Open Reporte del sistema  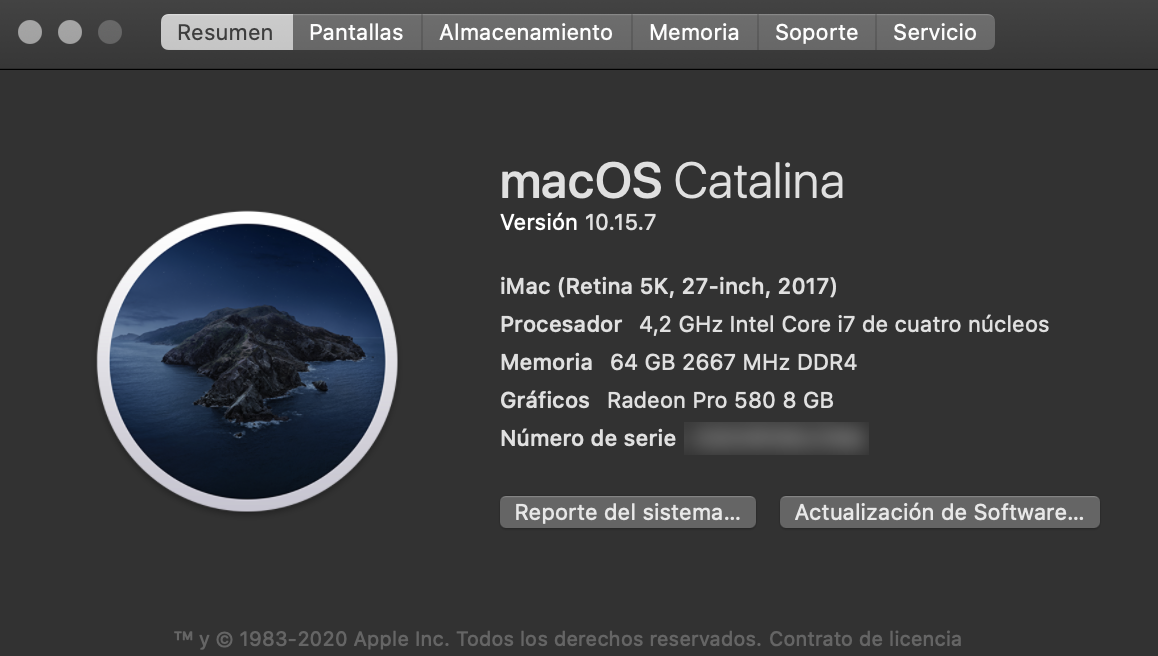point(628,512)
